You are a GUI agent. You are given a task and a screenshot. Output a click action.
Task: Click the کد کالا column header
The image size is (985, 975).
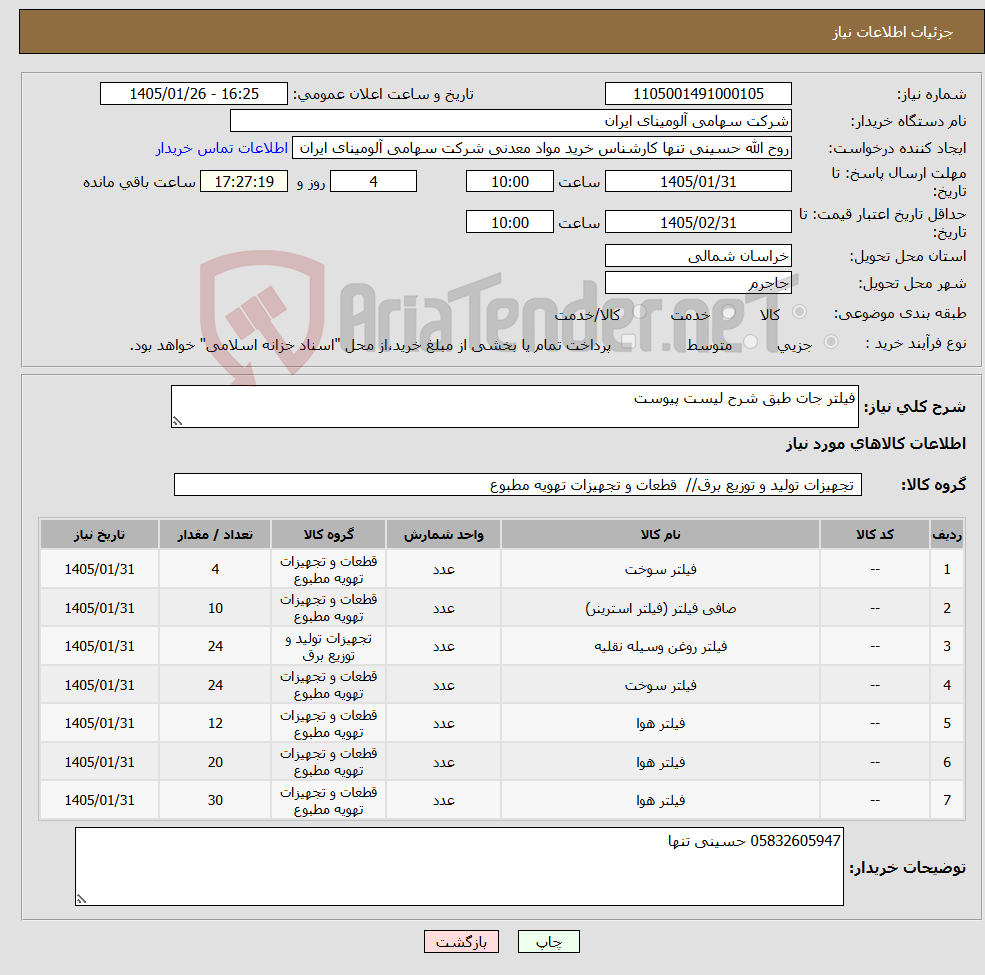coord(875,535)
